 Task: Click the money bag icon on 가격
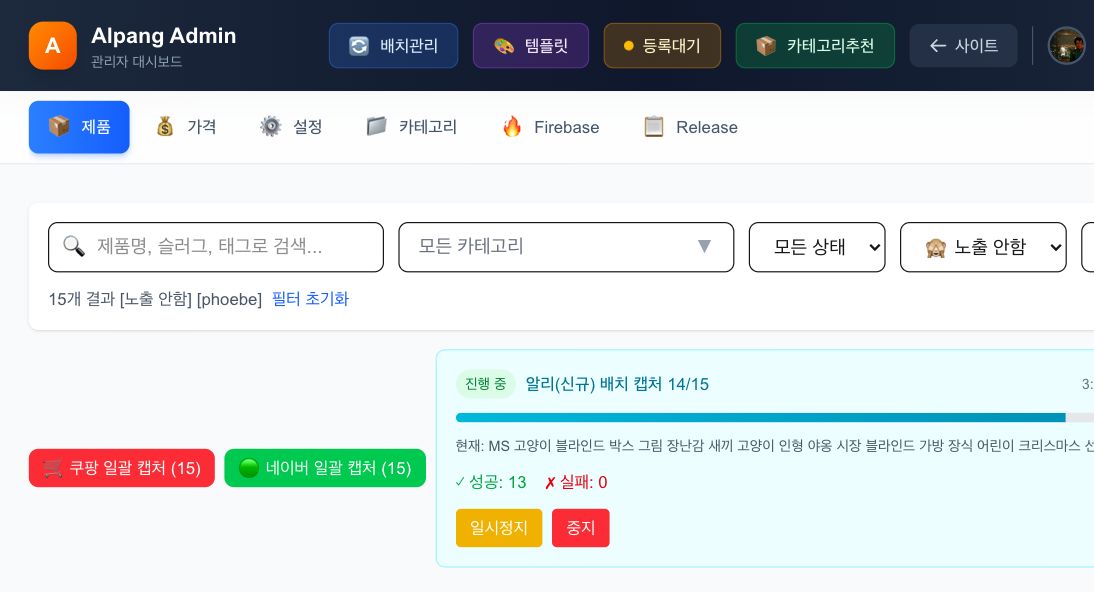[165, 127]
